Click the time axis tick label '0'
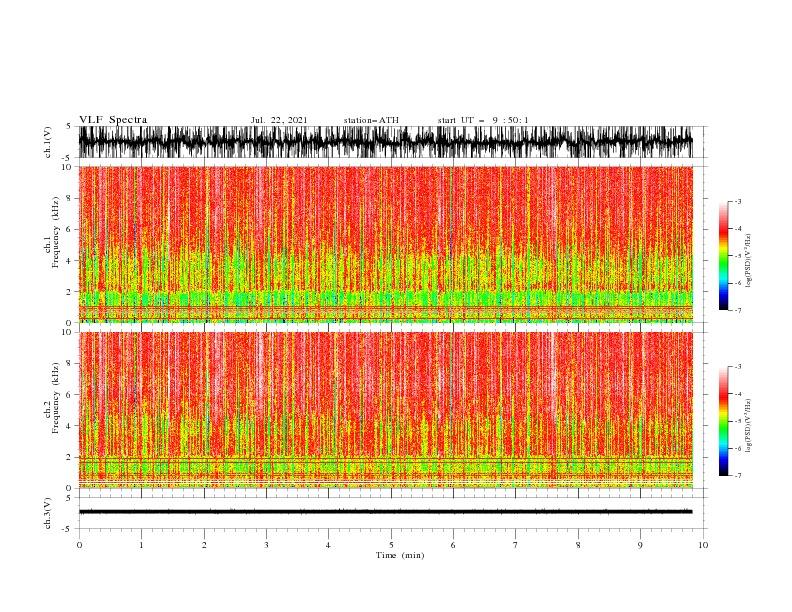Viewport: 792px width, 612px height. click(x=79, y=545)
